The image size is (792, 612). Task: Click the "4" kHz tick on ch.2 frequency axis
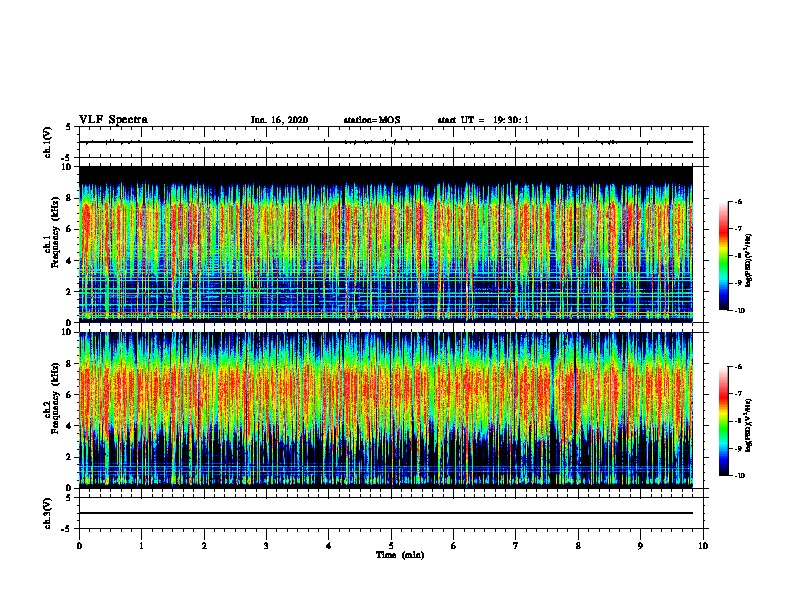click(69, 427)
